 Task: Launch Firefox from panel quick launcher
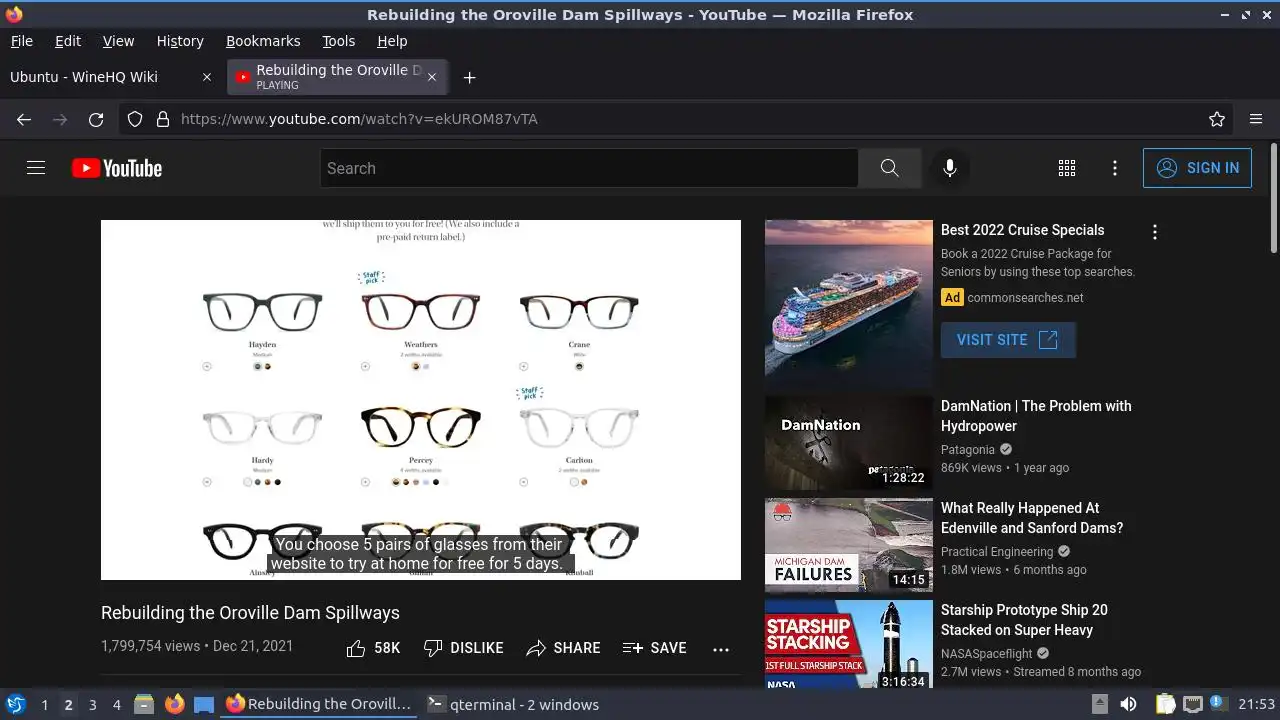pos(174,704)
